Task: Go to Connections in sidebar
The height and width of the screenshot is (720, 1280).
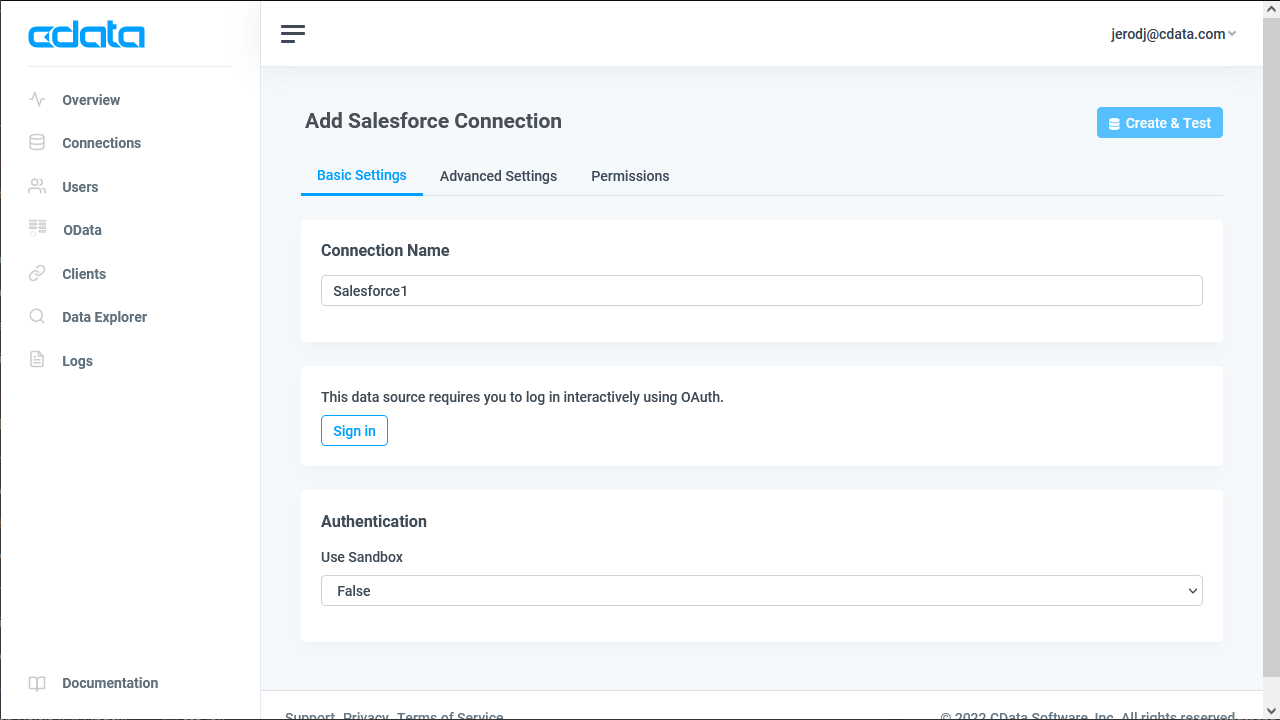Action: point(101,143)
